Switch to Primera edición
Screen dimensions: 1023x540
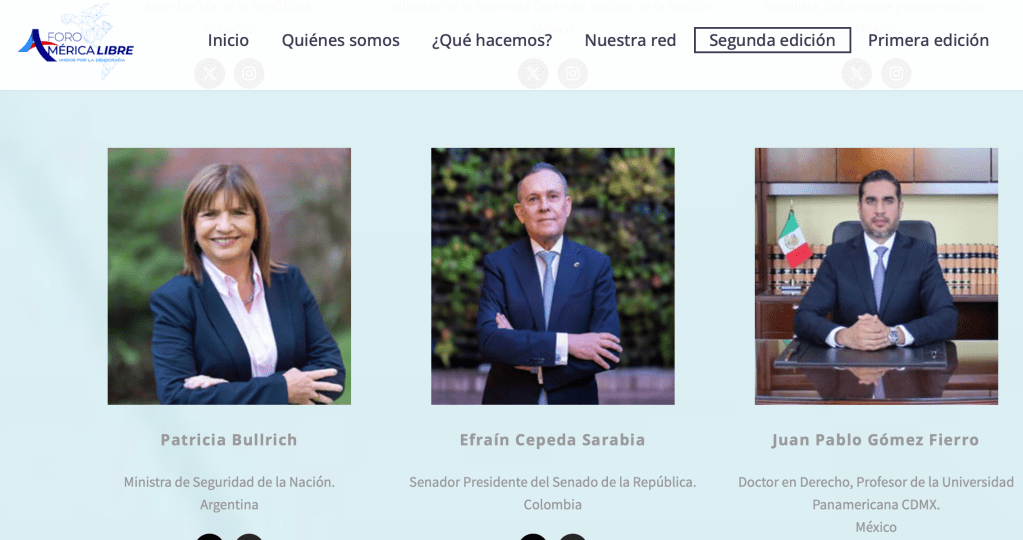928,40
